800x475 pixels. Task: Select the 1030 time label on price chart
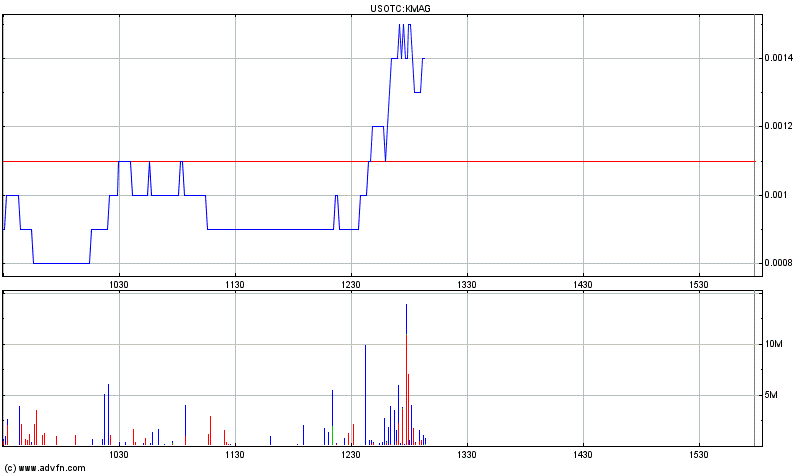point(119,285)
